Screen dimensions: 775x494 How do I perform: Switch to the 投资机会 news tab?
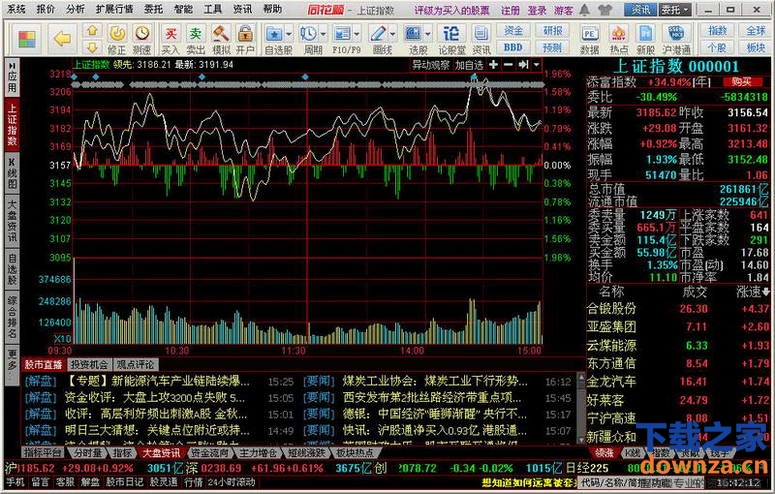(x=89, y=364)
